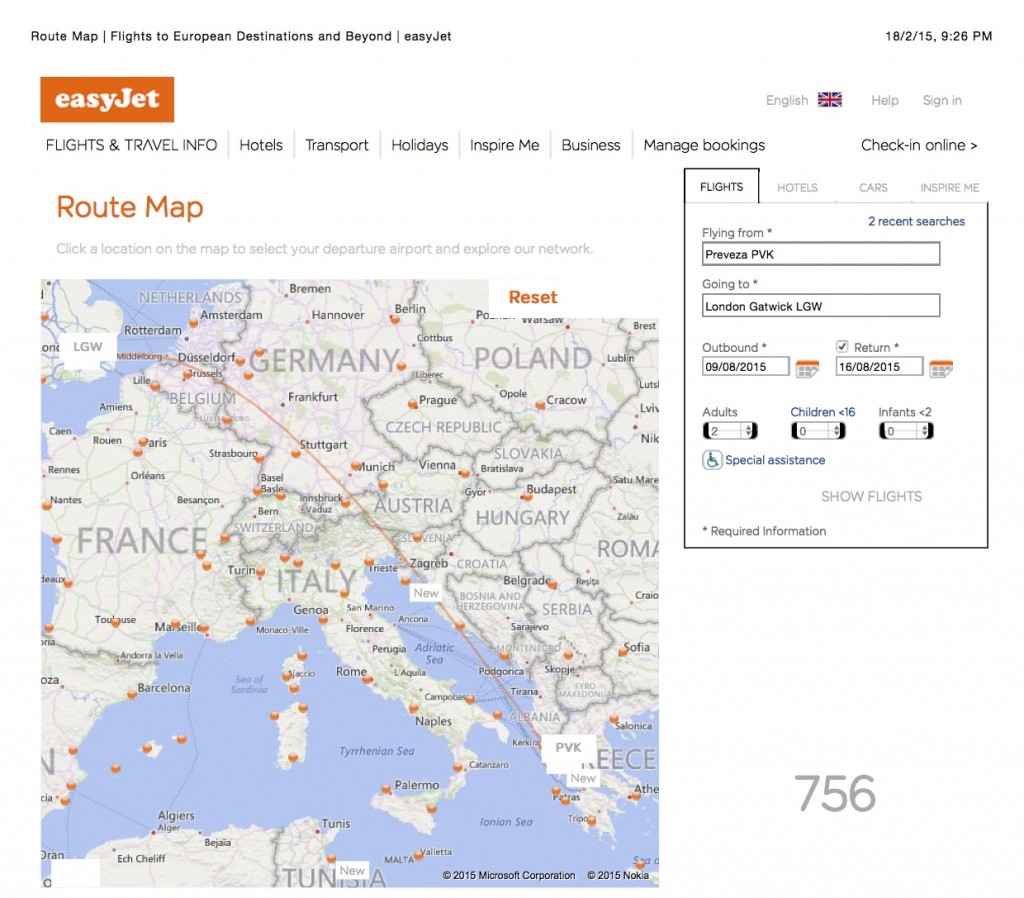Open FLIGHTS & TRAVEL INFO menu
This screenshot has width=1024, height=898.
tap(131, 145)
